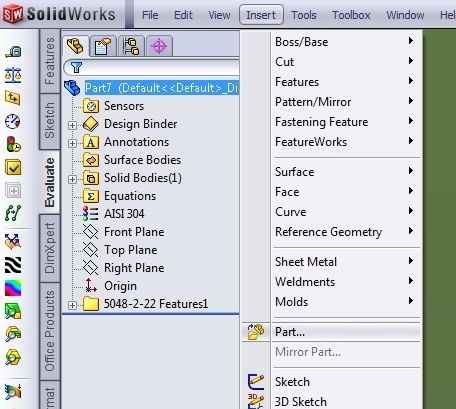Open the Edit menu
This screenshot has width=456, height=409.
coord(183,15)
